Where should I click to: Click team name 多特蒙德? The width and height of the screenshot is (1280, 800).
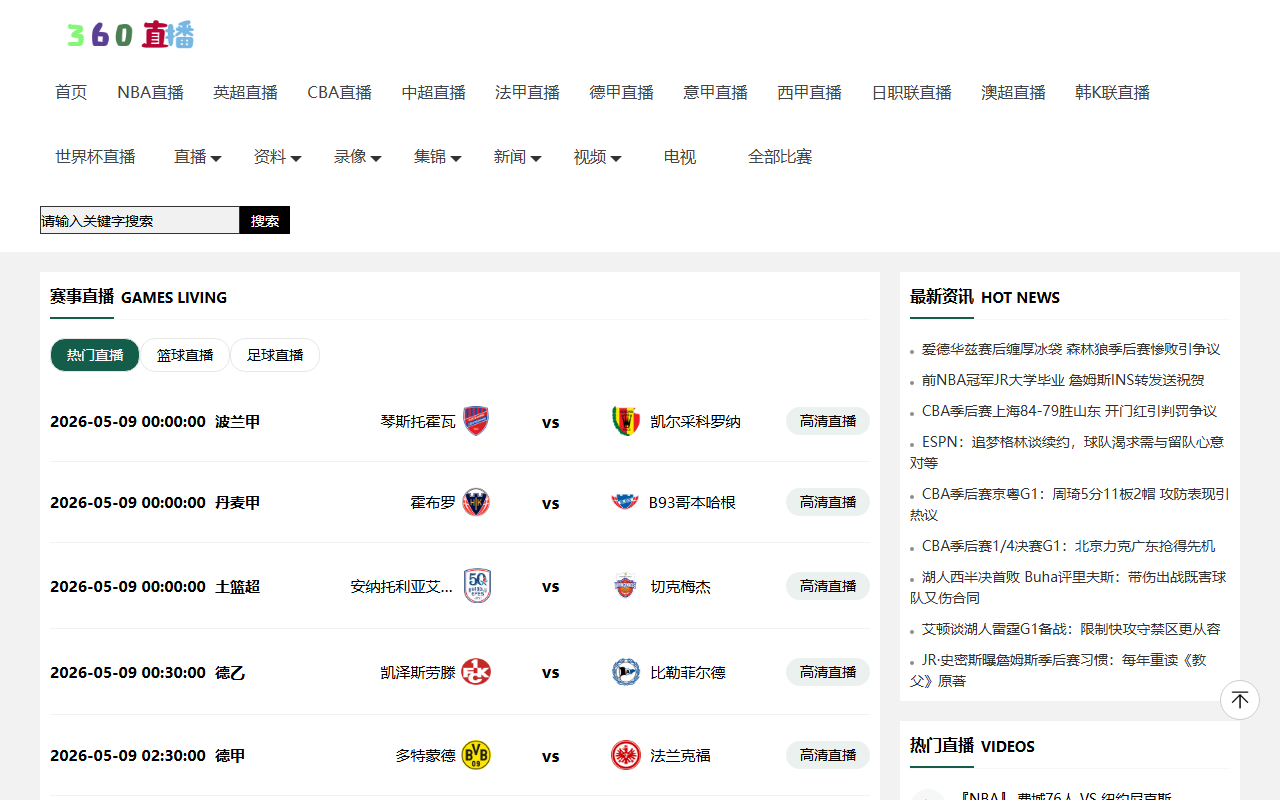425,756
